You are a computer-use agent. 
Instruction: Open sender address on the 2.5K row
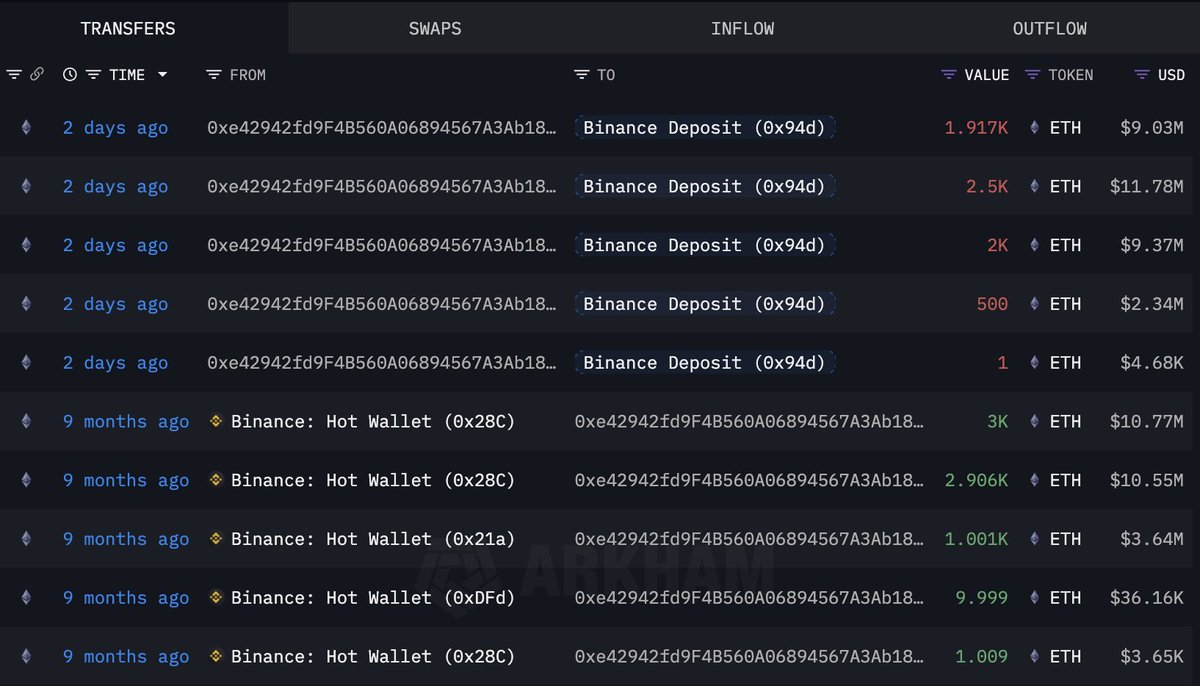pos(382,186)
